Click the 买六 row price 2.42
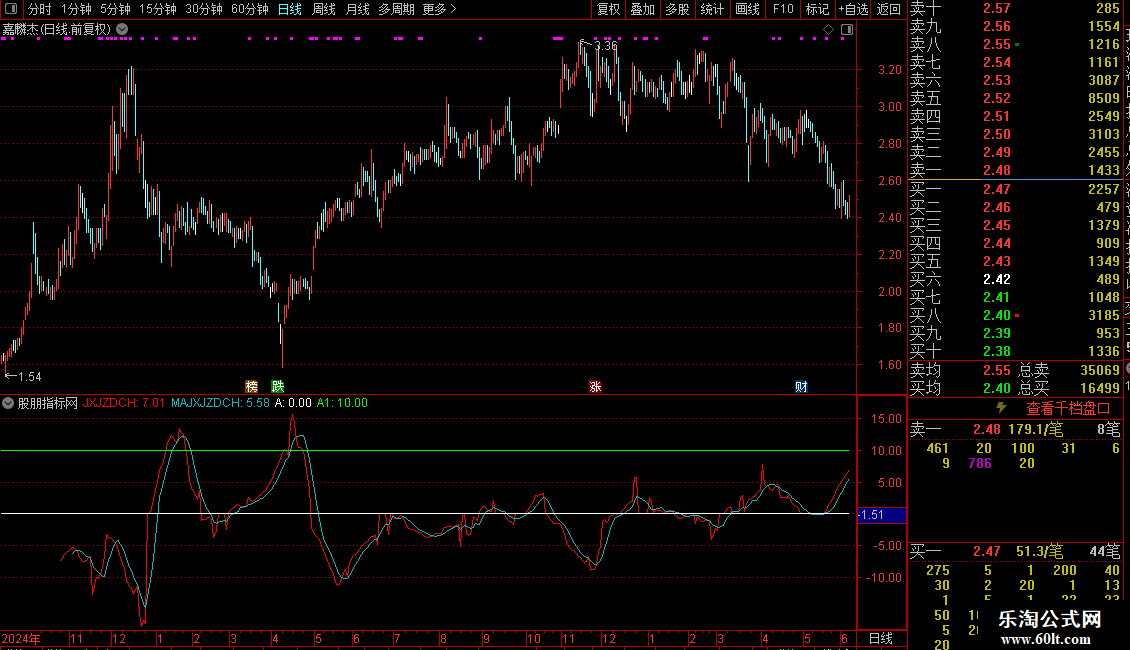Viewport: 1130px width, 650px height. [x=997, y=280]
